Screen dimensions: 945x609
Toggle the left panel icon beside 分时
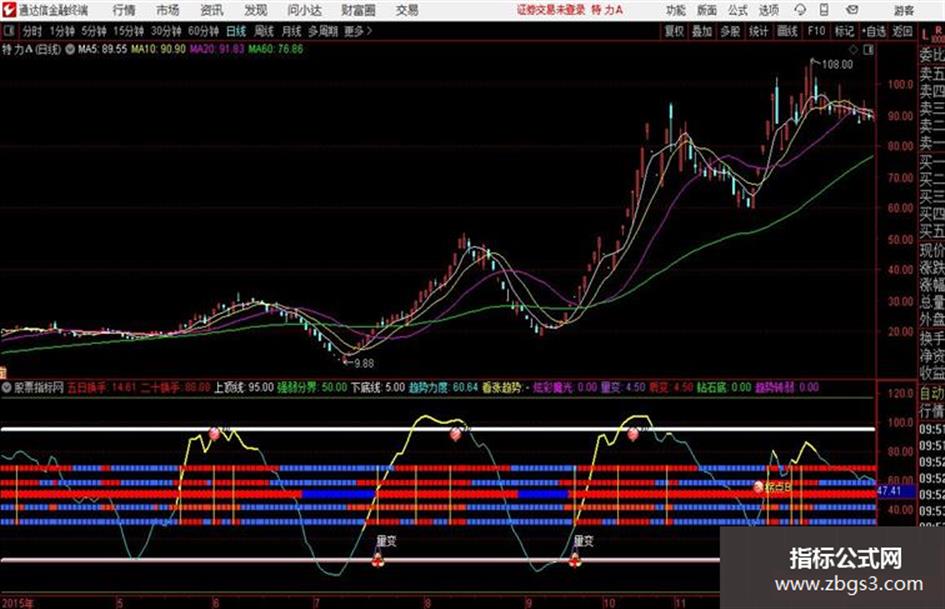click(8, 30)
